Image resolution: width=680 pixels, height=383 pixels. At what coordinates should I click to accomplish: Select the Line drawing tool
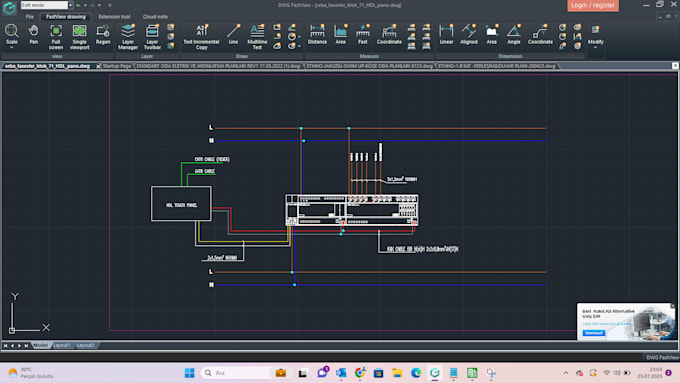click(x=233, y=34)
